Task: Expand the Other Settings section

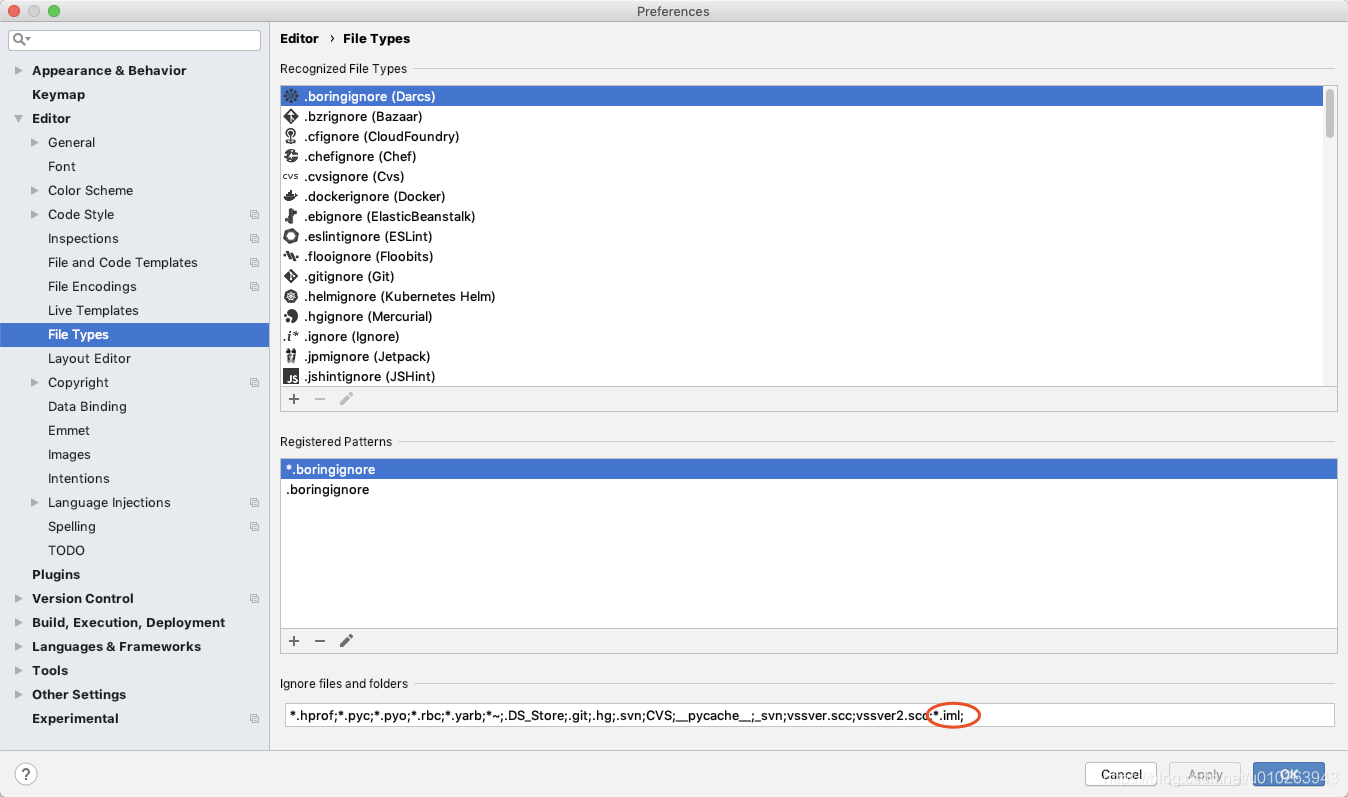Action: point(18,694)
